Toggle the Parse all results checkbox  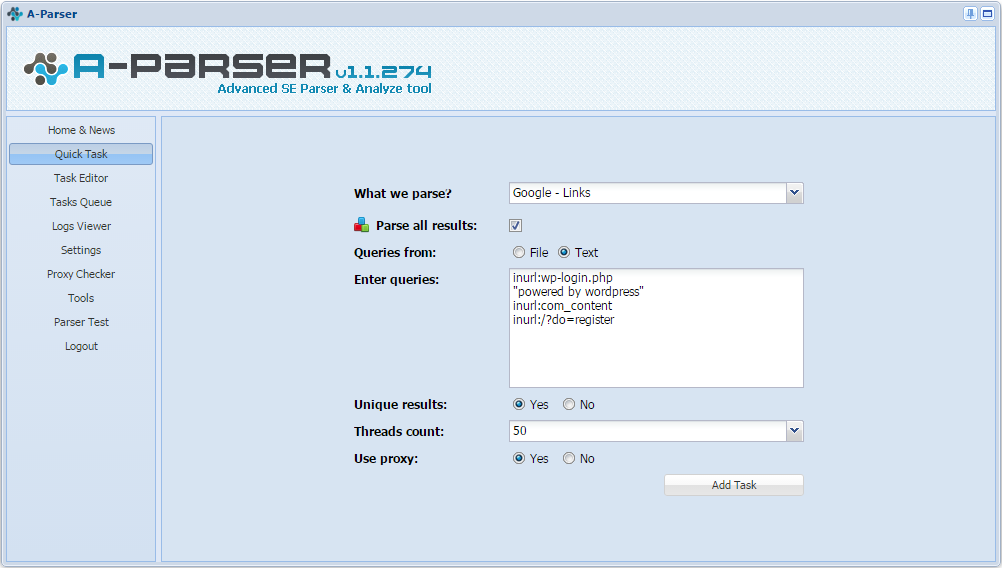(516, 226)
